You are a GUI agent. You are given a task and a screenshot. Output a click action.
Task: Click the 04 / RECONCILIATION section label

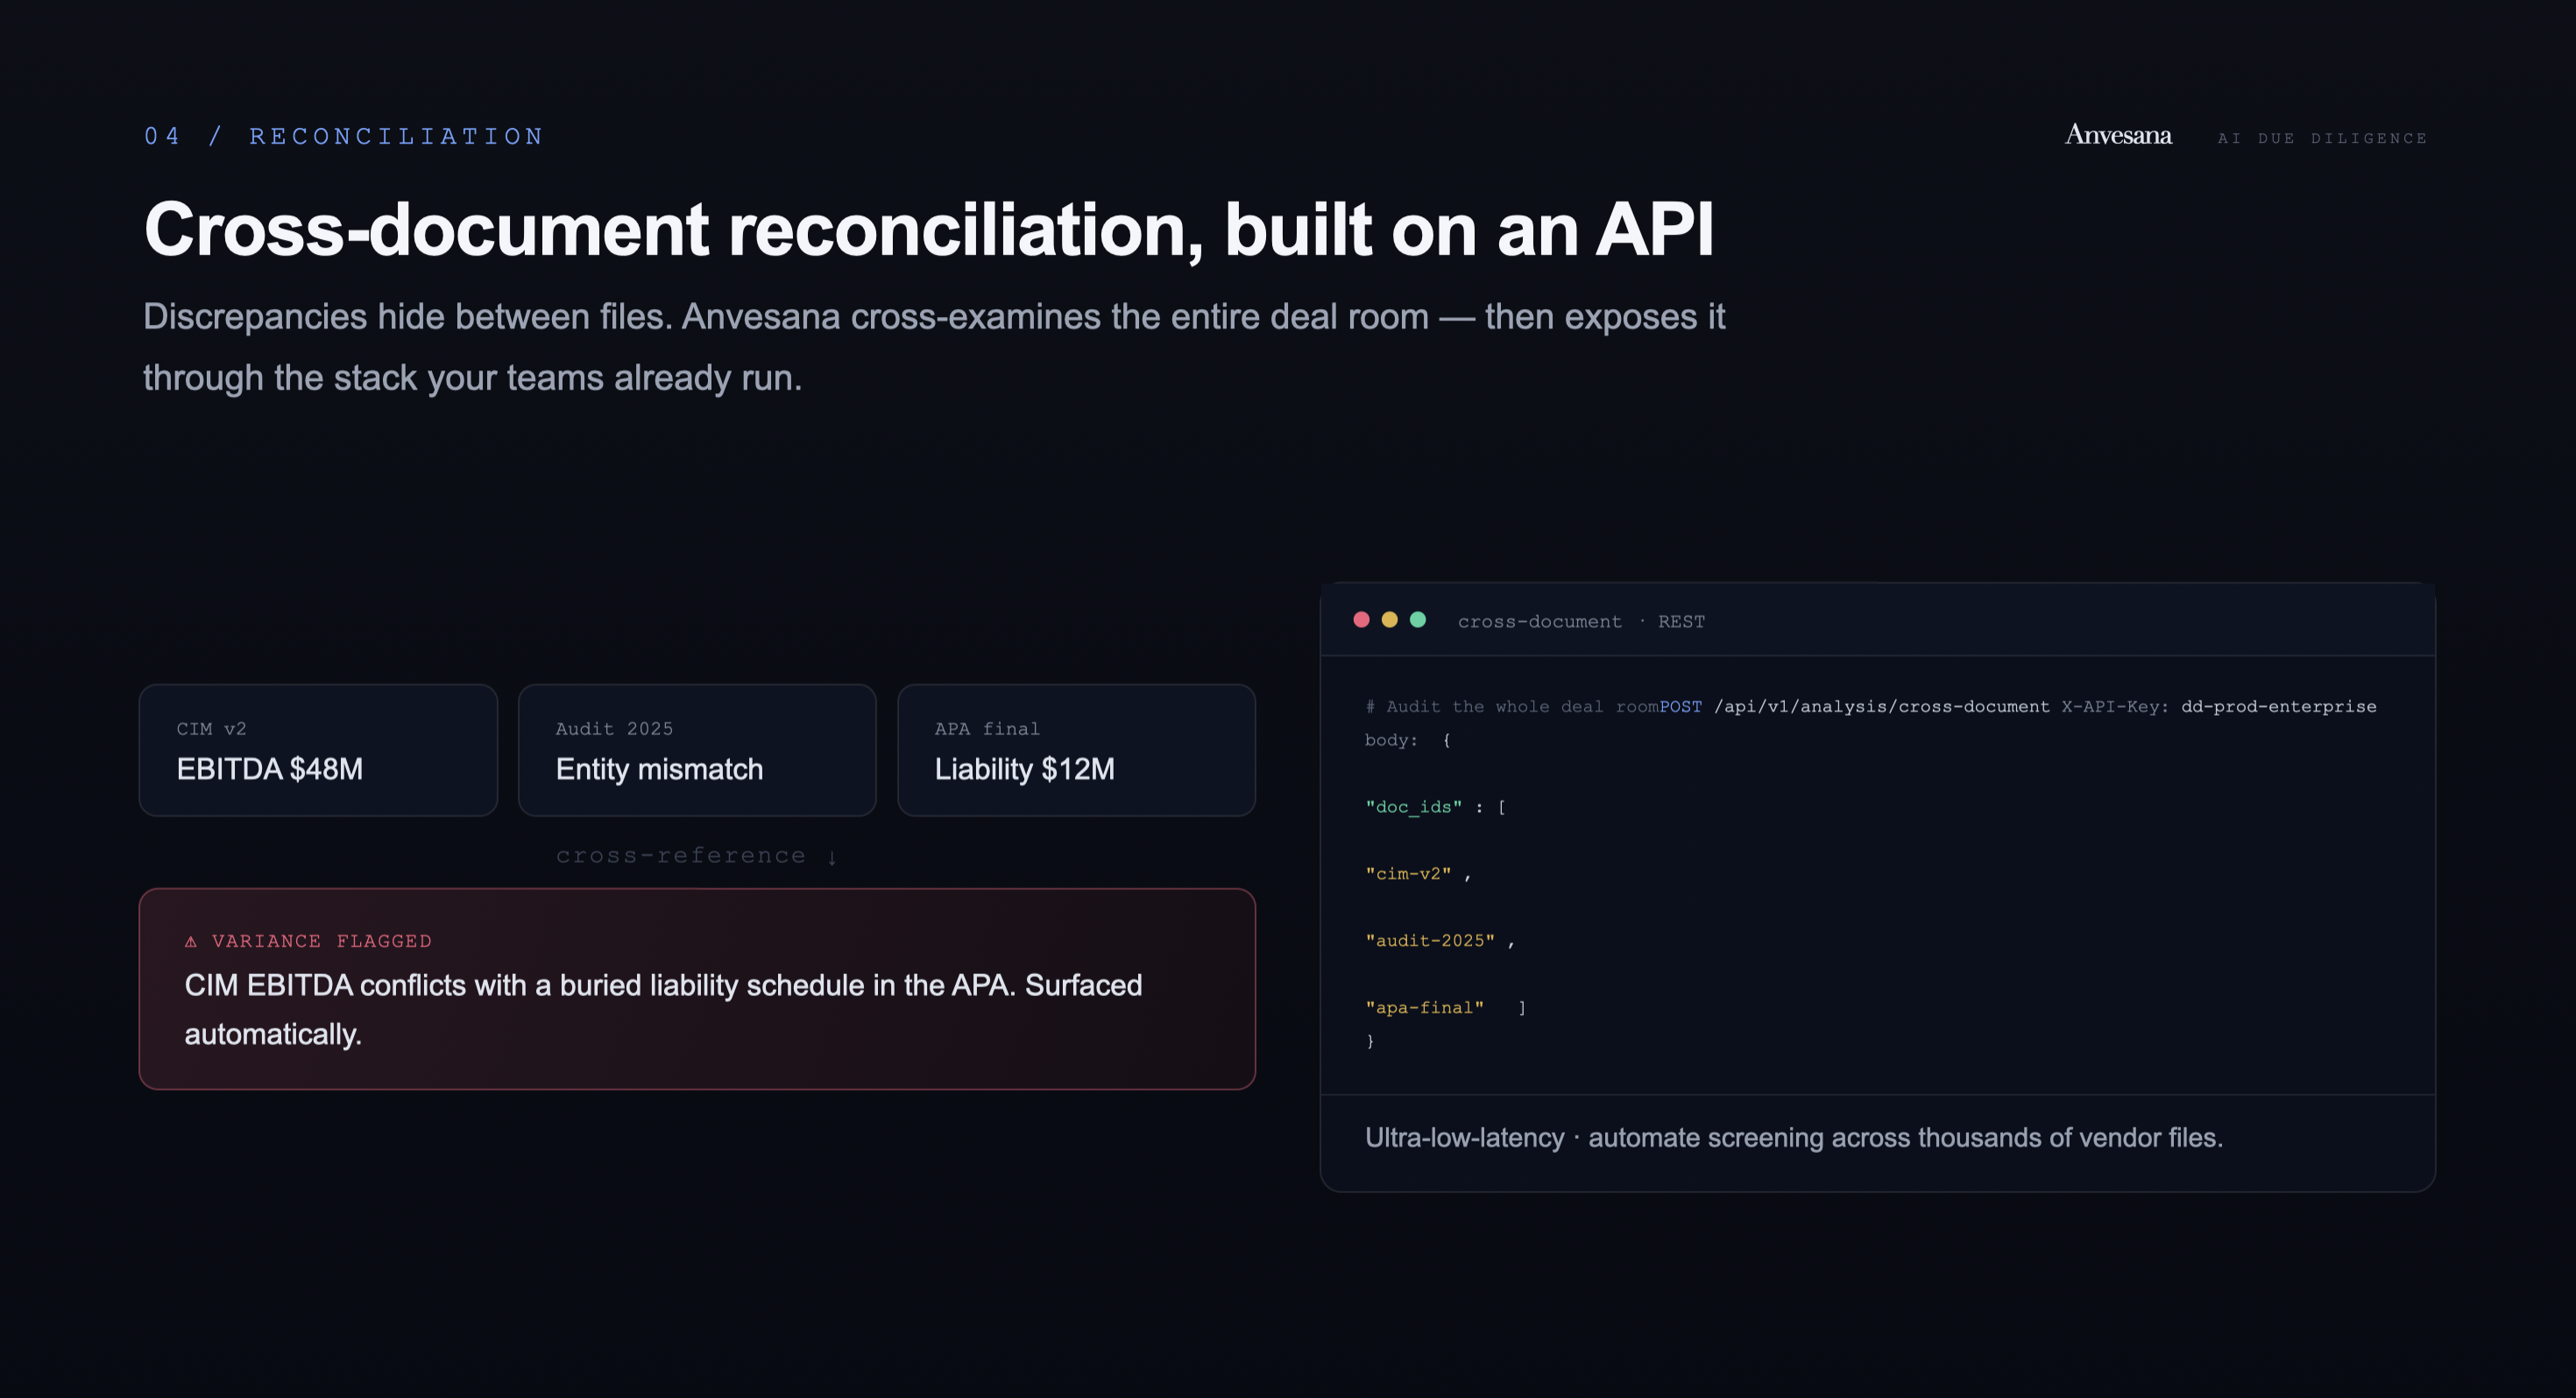click(344, 136)
